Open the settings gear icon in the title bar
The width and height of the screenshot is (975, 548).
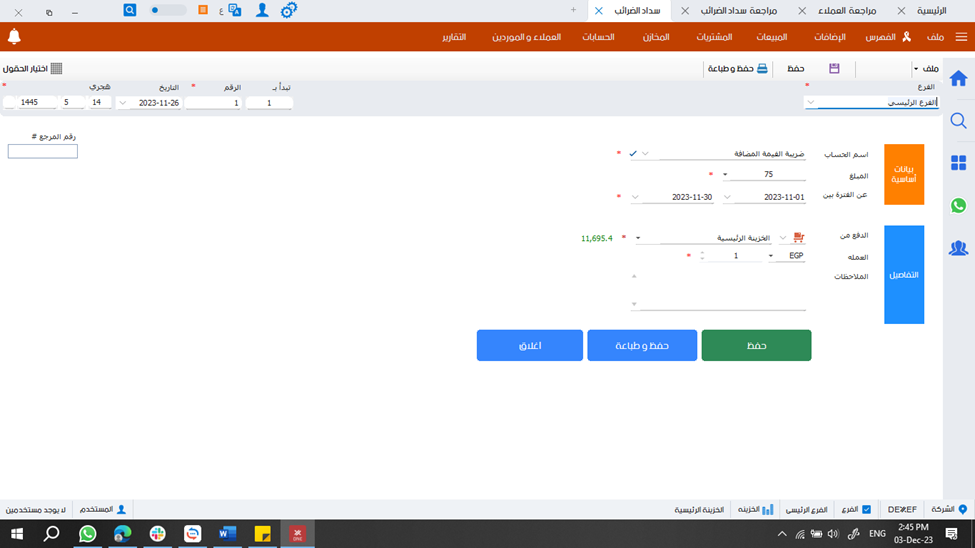click(288, 10)
